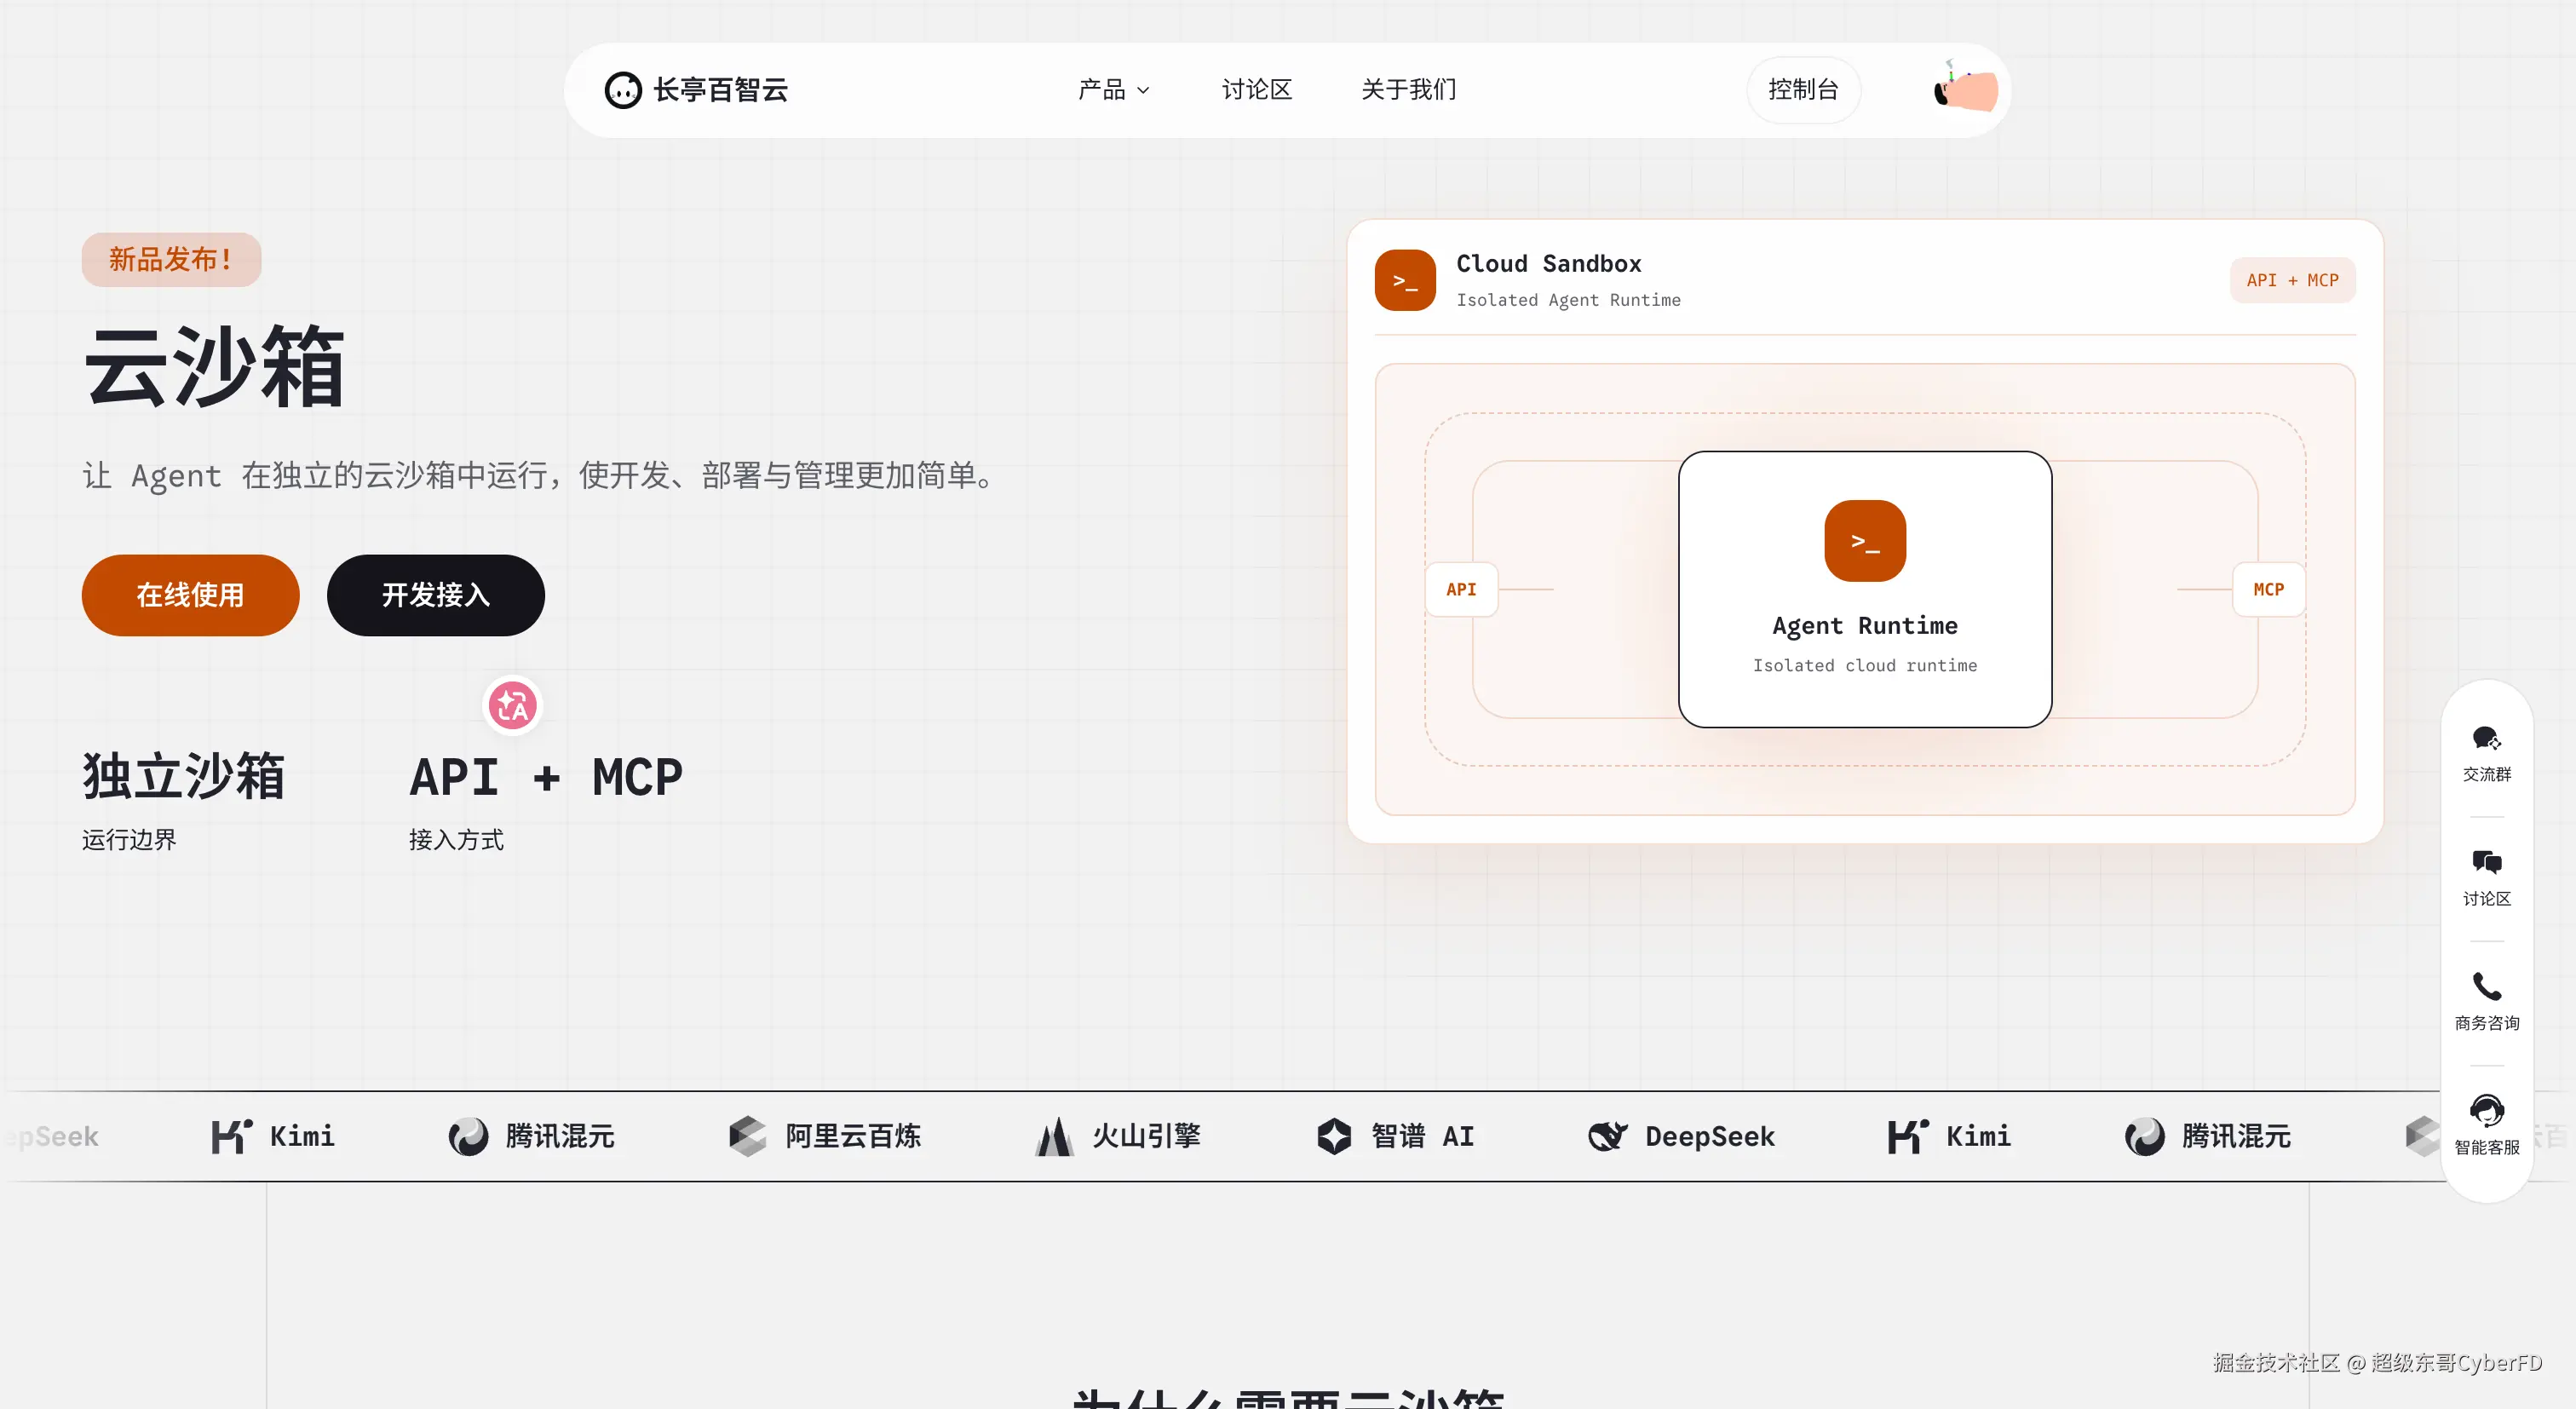Open the sidebar 讨论区 icon
The image size is (2576, 1409).
[x=2486, y=862]
